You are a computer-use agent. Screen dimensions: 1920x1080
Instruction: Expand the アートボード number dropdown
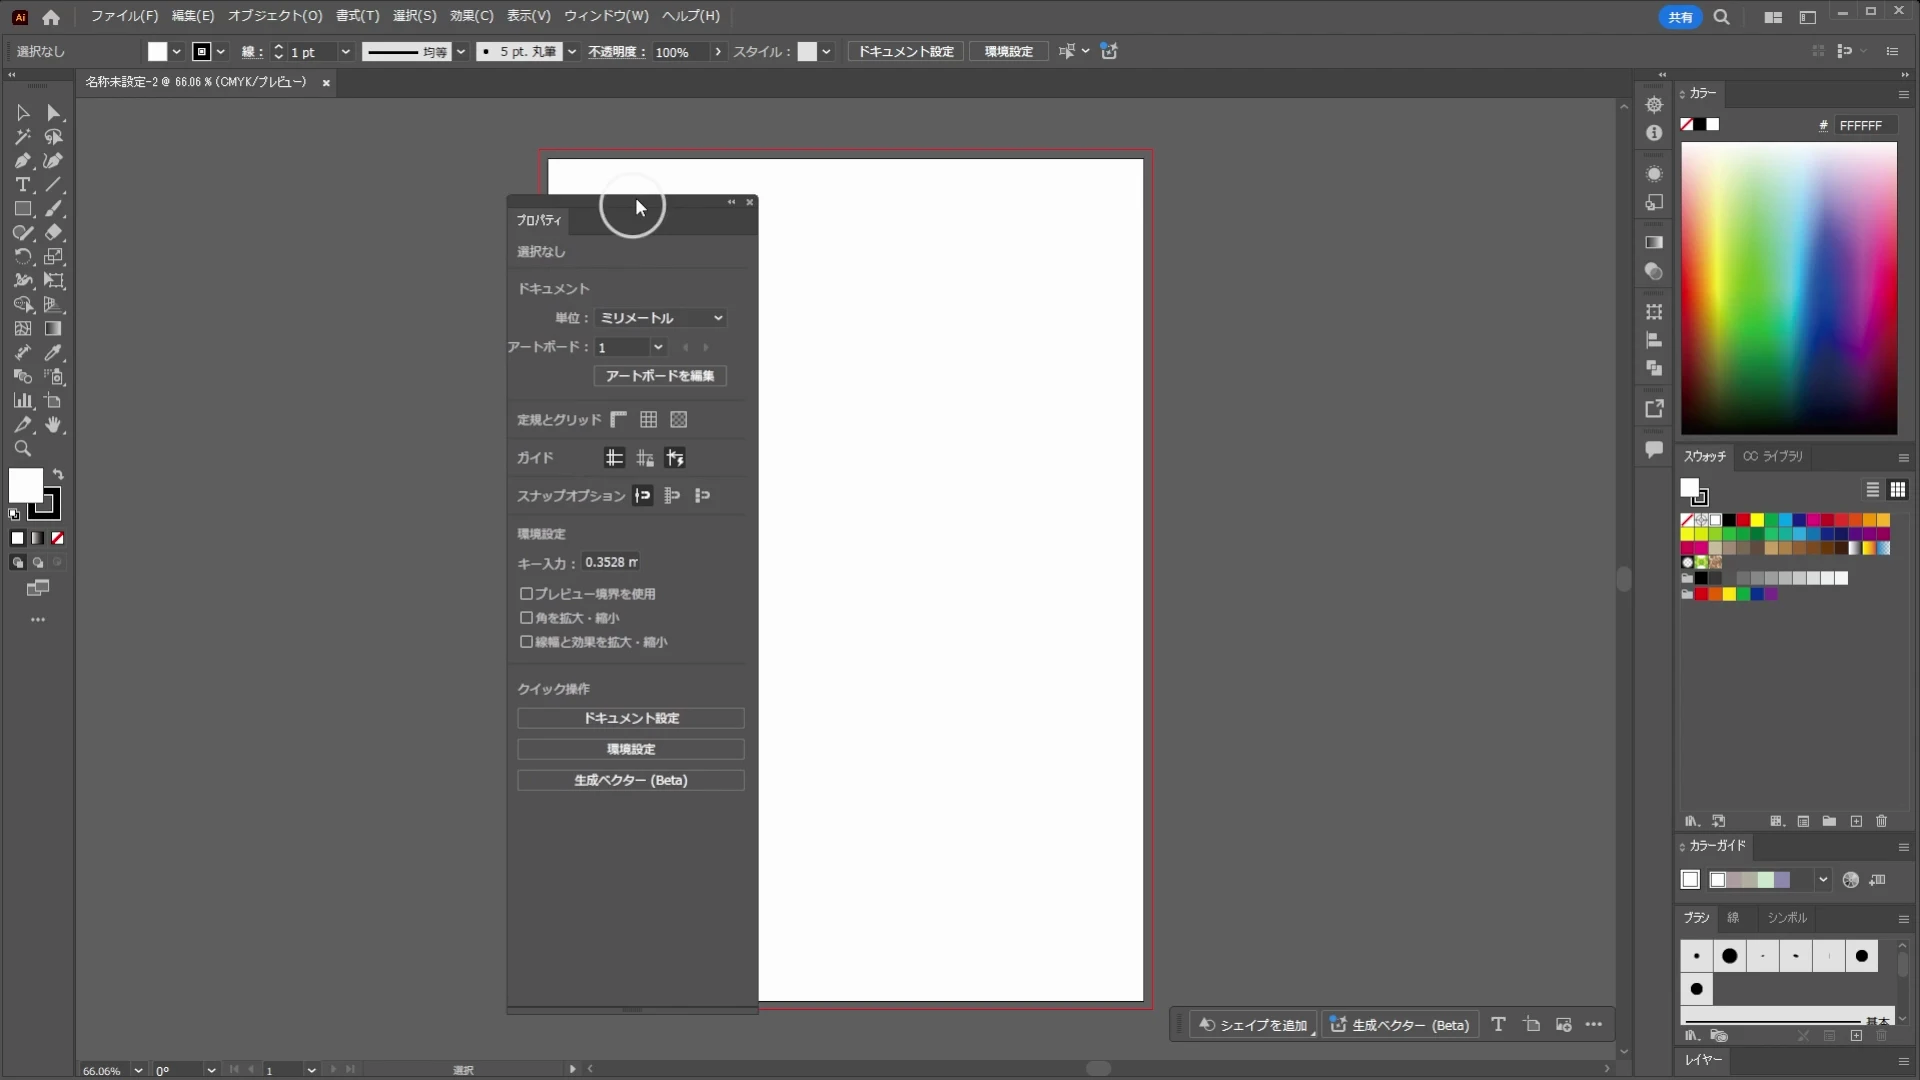[658, 347]
